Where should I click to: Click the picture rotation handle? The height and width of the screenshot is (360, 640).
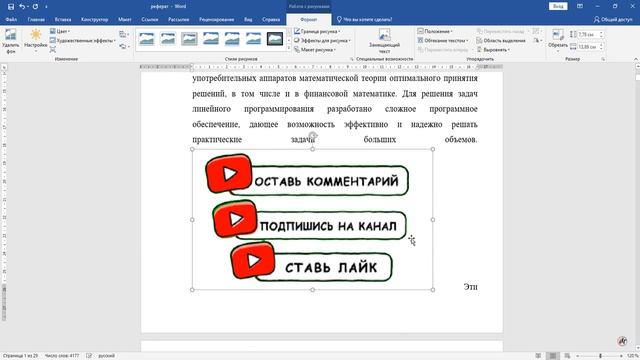pos(313,136)
